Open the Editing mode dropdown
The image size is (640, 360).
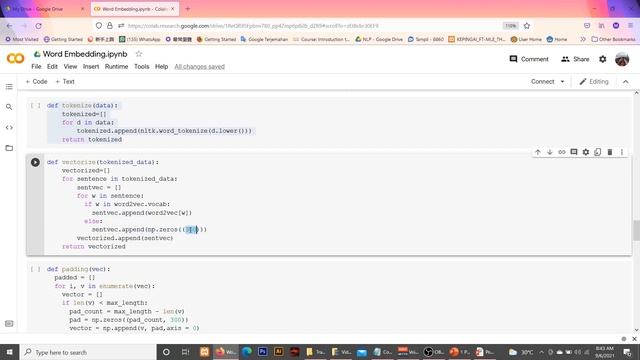pyautogui.click(x=594, y=82)
